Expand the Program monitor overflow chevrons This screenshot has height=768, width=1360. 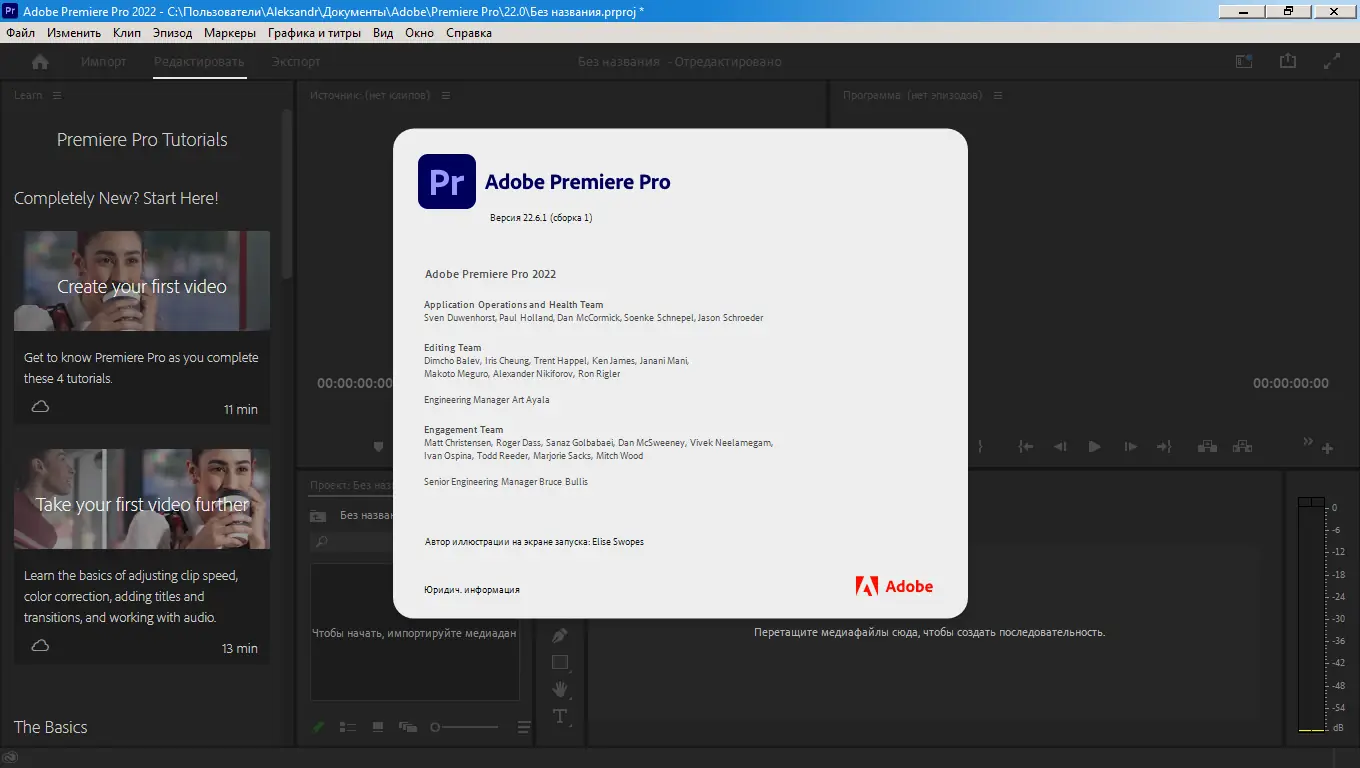1307,441
